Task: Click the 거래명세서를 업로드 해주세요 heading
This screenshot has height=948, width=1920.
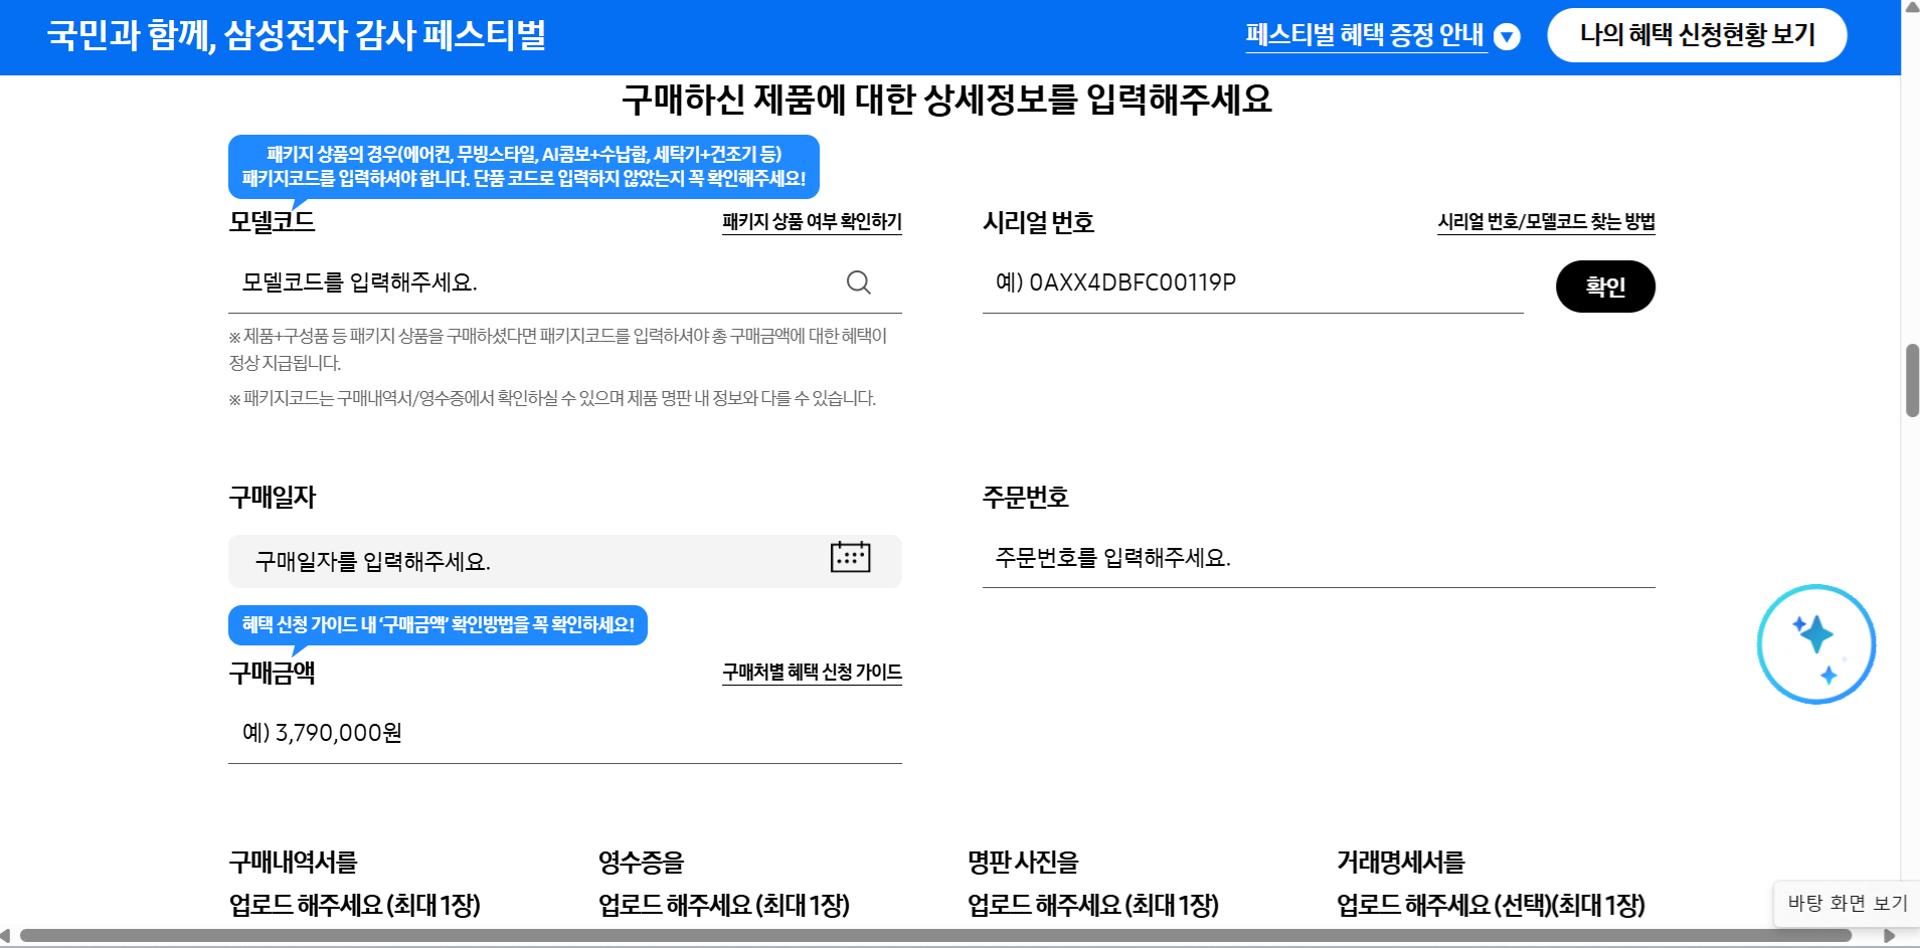Action: 1491,883
